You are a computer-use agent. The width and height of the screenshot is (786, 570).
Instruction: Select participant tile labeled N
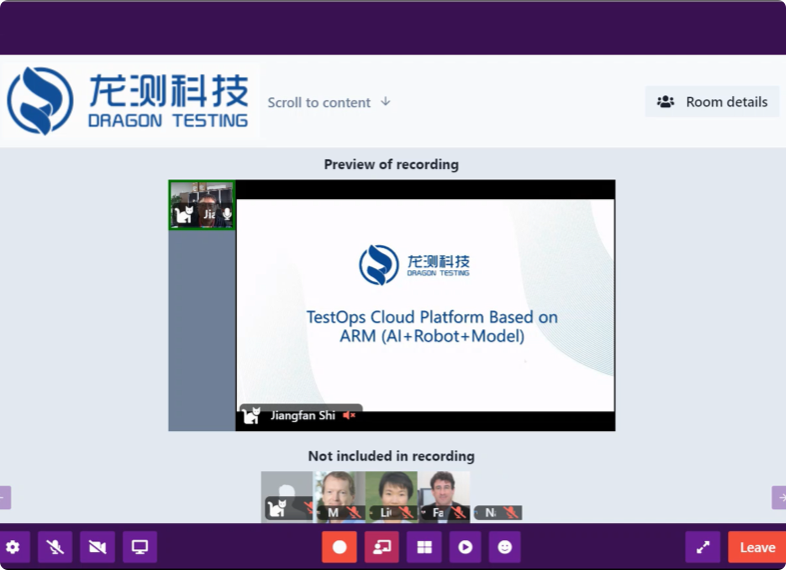(498, 512)
